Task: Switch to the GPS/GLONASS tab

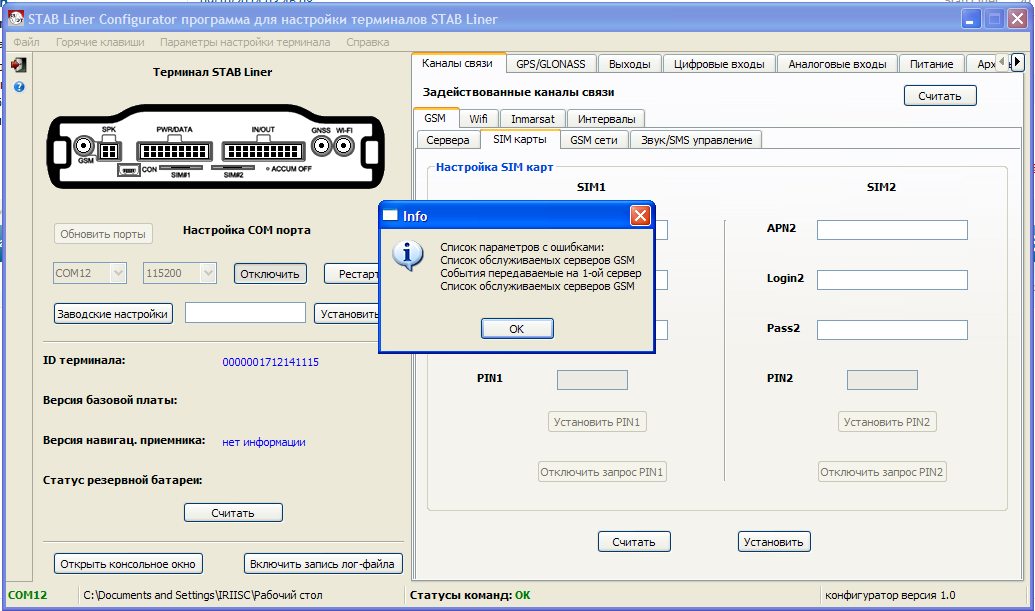Action: pos(551,64)
